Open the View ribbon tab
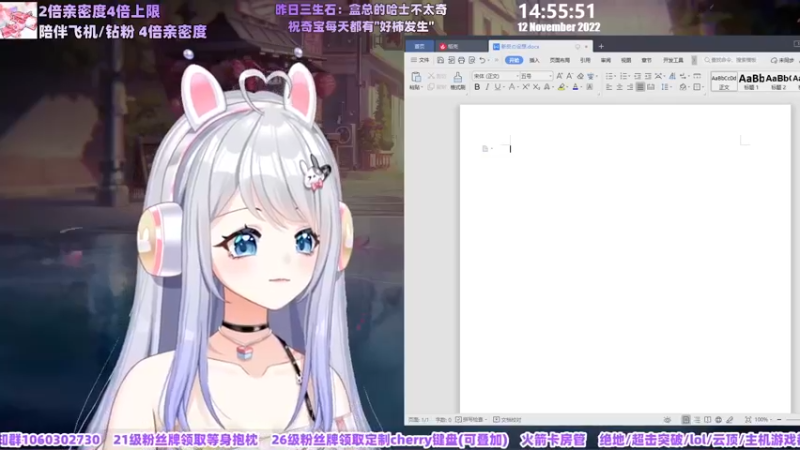This screenshot has height=450, width=800. coord(626,60)
